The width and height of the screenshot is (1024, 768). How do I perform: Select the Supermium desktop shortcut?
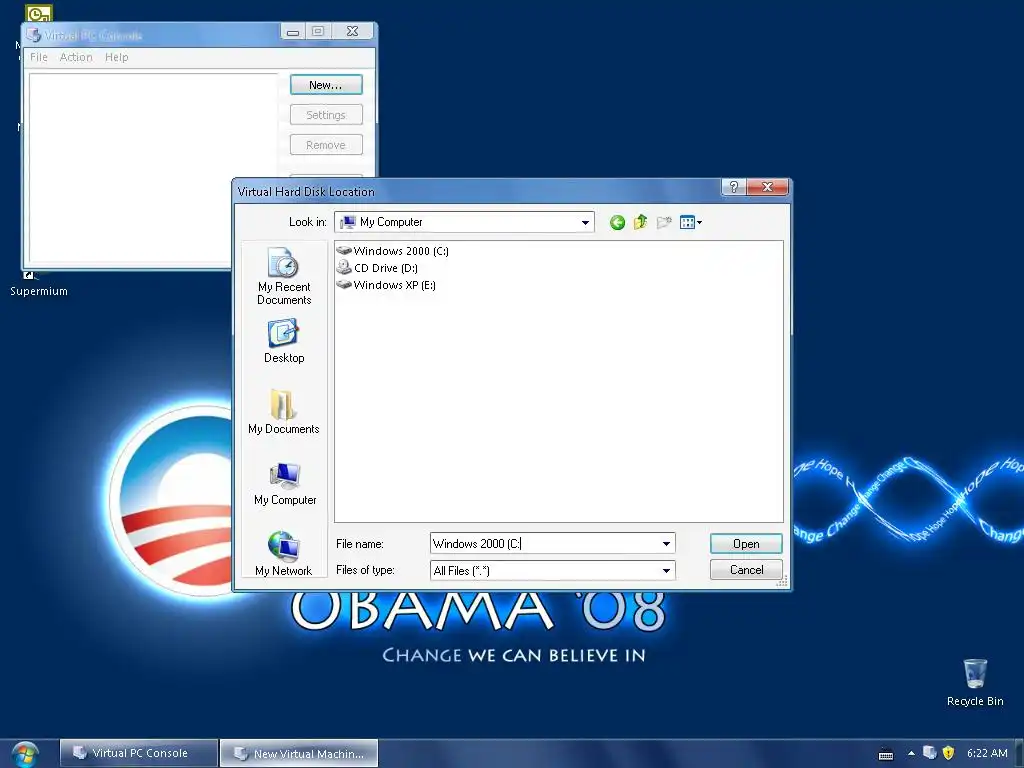[x=39, y=283]
